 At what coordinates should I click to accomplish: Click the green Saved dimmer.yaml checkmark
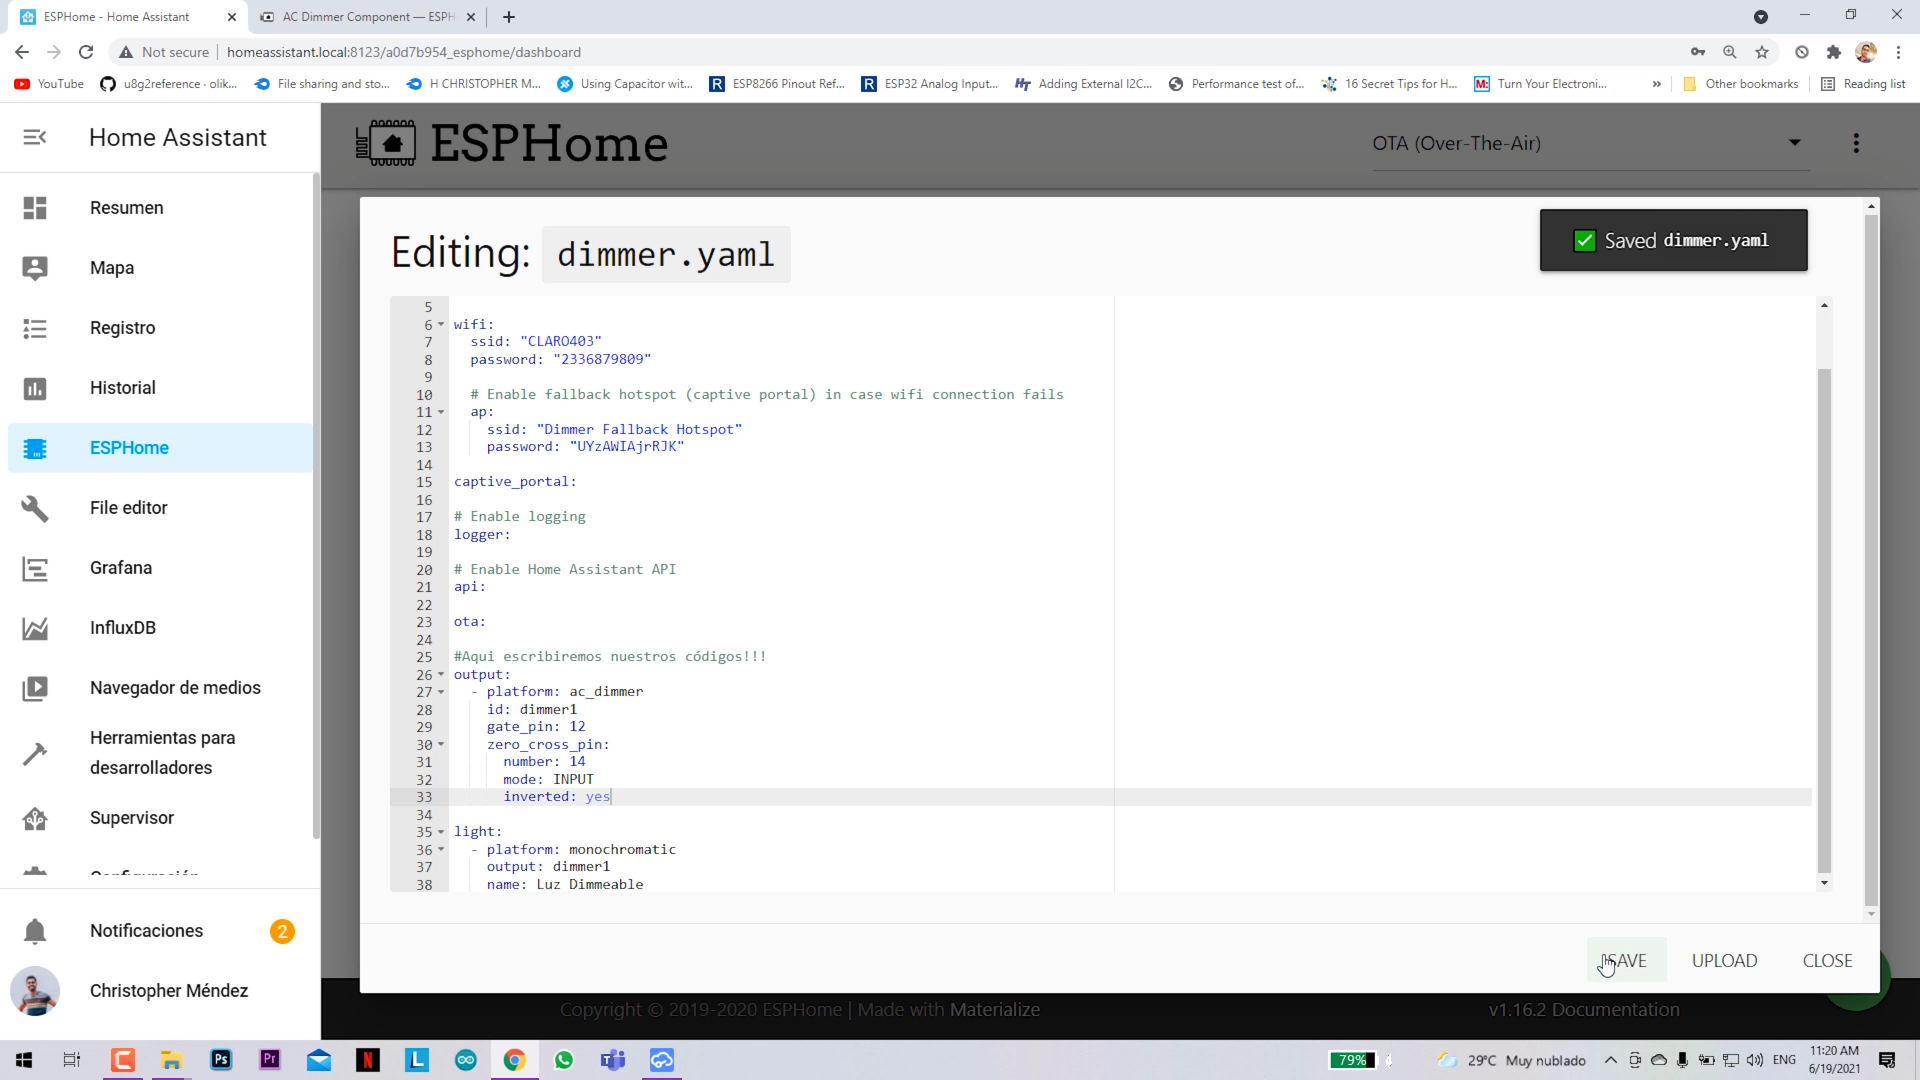1584,241
